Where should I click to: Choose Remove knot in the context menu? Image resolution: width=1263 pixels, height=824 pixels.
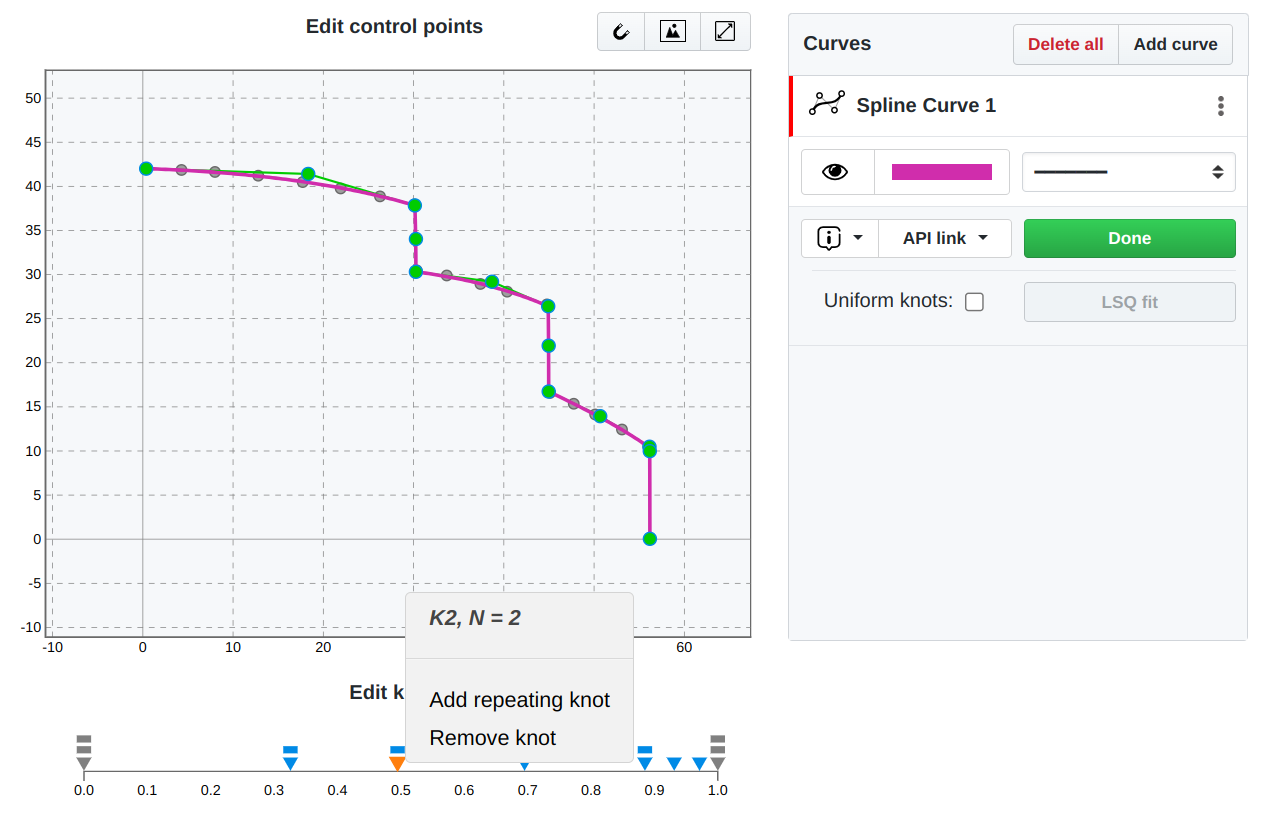[491, 738]
